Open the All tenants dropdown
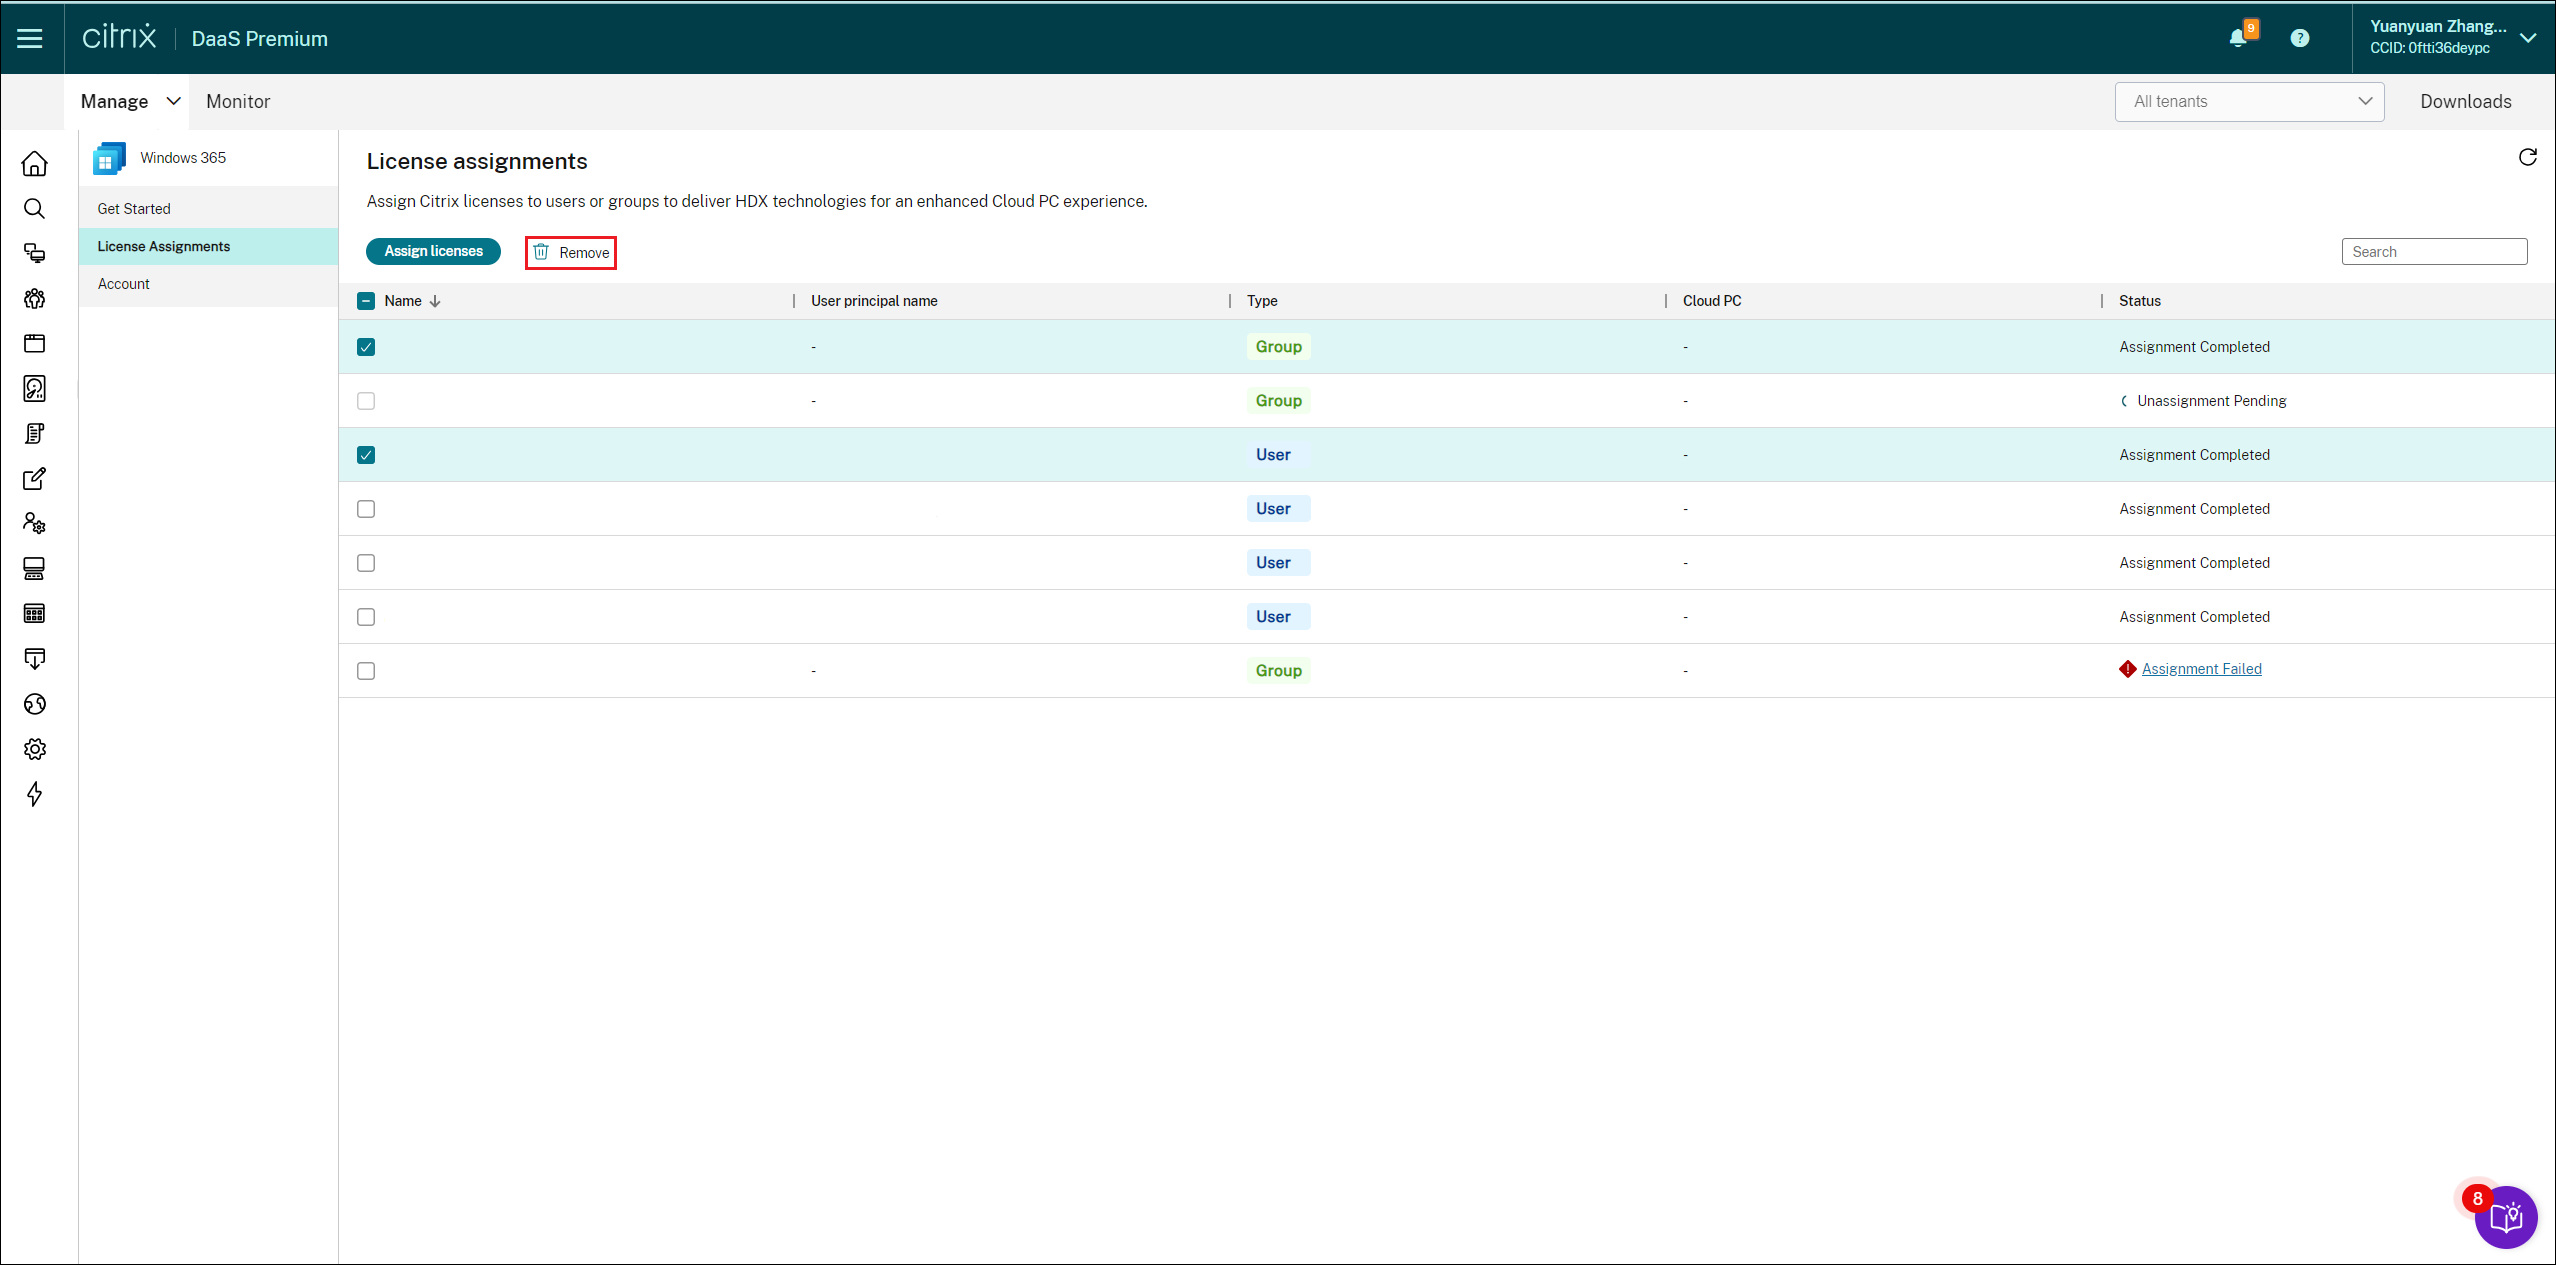Image resolution: width=2556 pixels, height=1265 pixels. [x=2249, y=101]
